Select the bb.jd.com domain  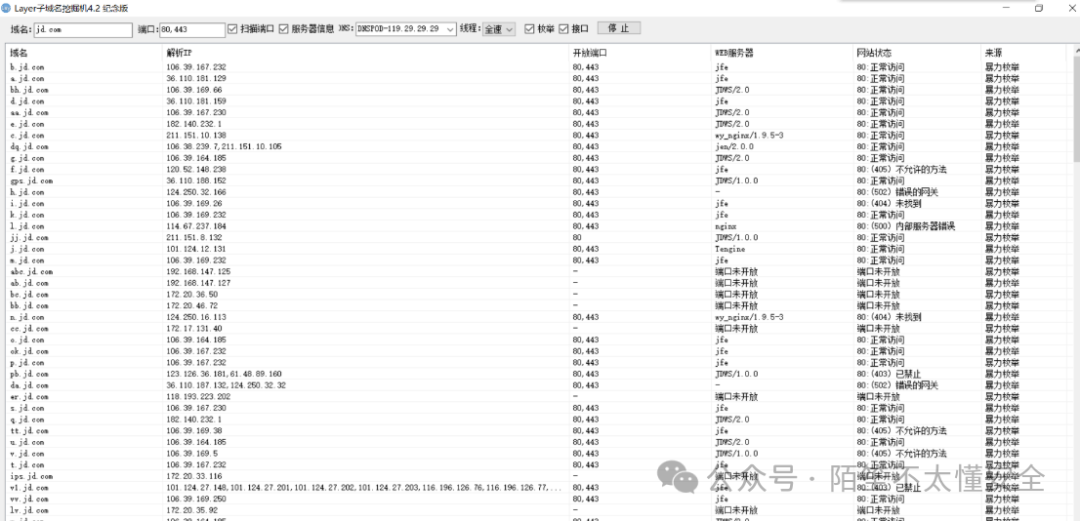tap(29, 305)
